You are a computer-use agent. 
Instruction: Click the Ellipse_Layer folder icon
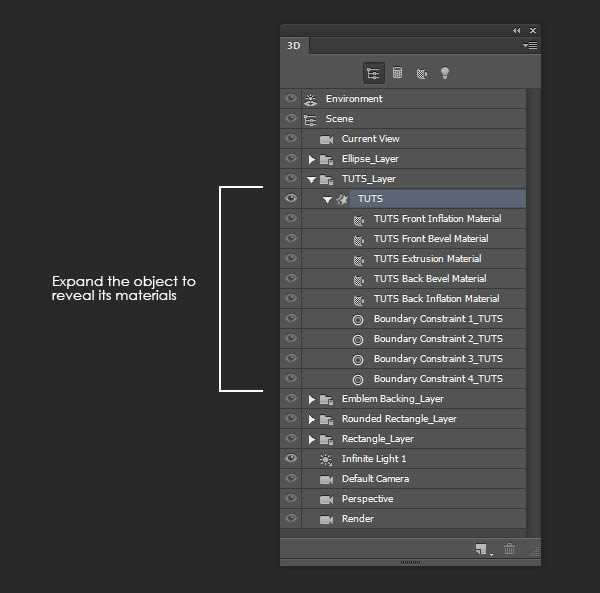coord(326,159)
